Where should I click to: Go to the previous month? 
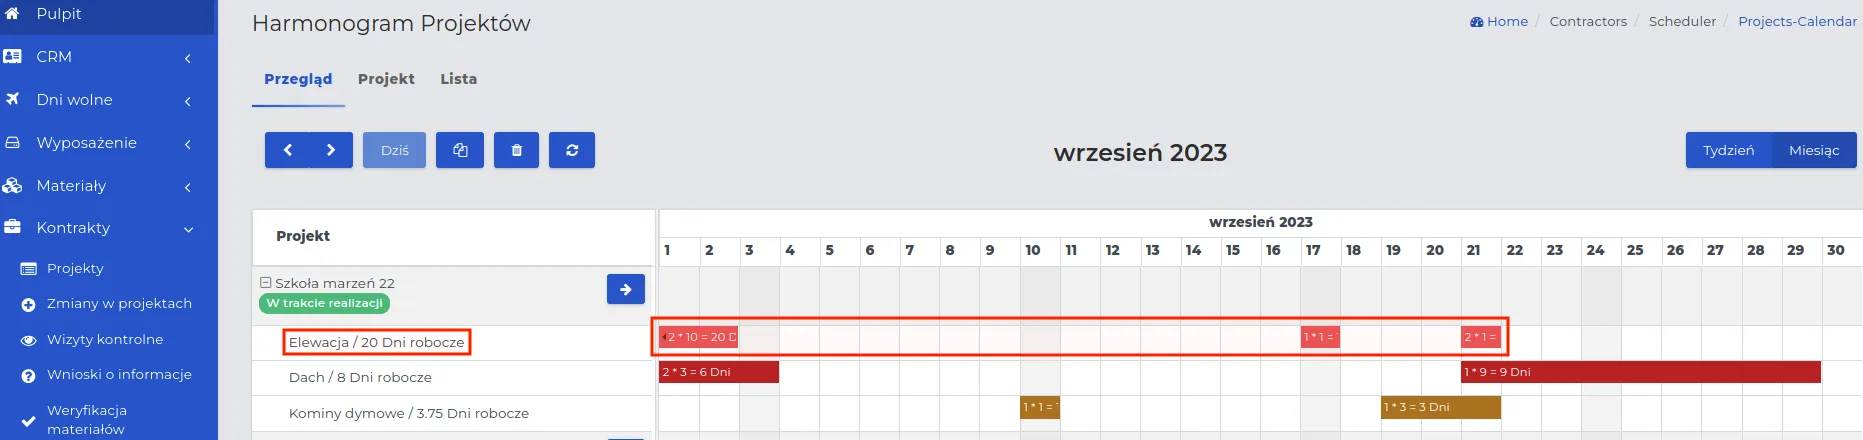(x=287, y=150)
